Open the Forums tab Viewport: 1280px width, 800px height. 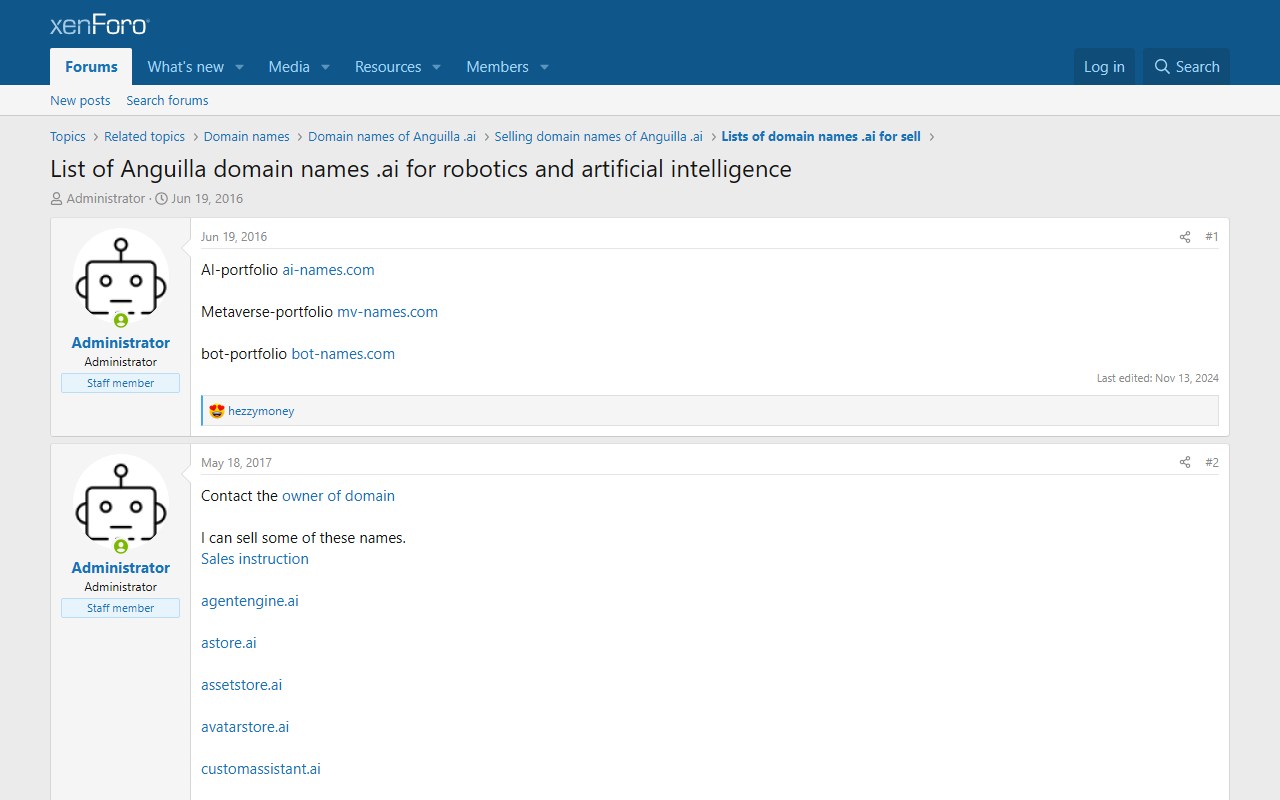click(x=91, y=67)
